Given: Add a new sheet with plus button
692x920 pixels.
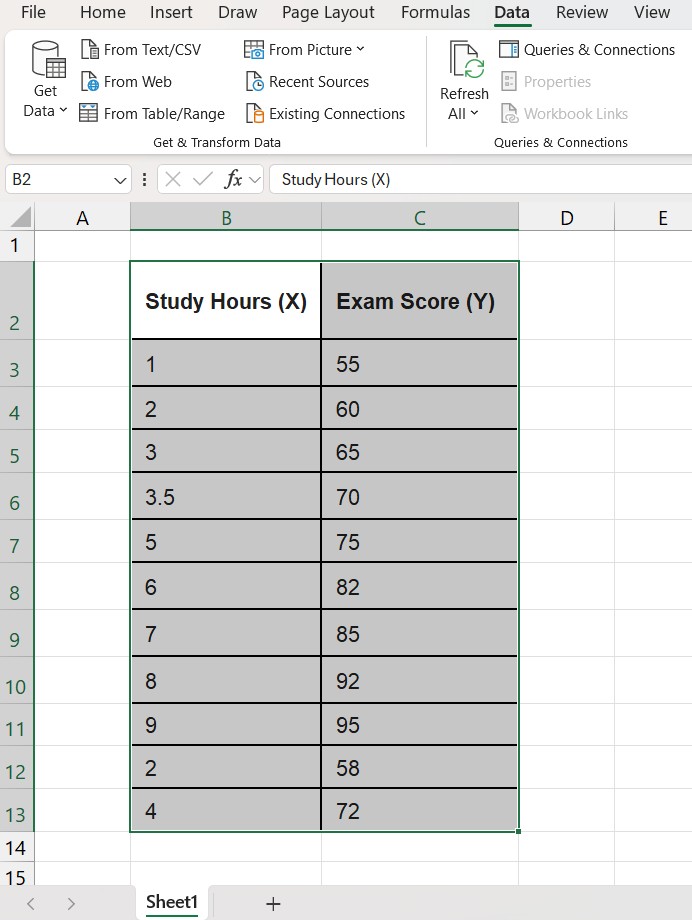Looking at the screenshot, I should point(273,904).
